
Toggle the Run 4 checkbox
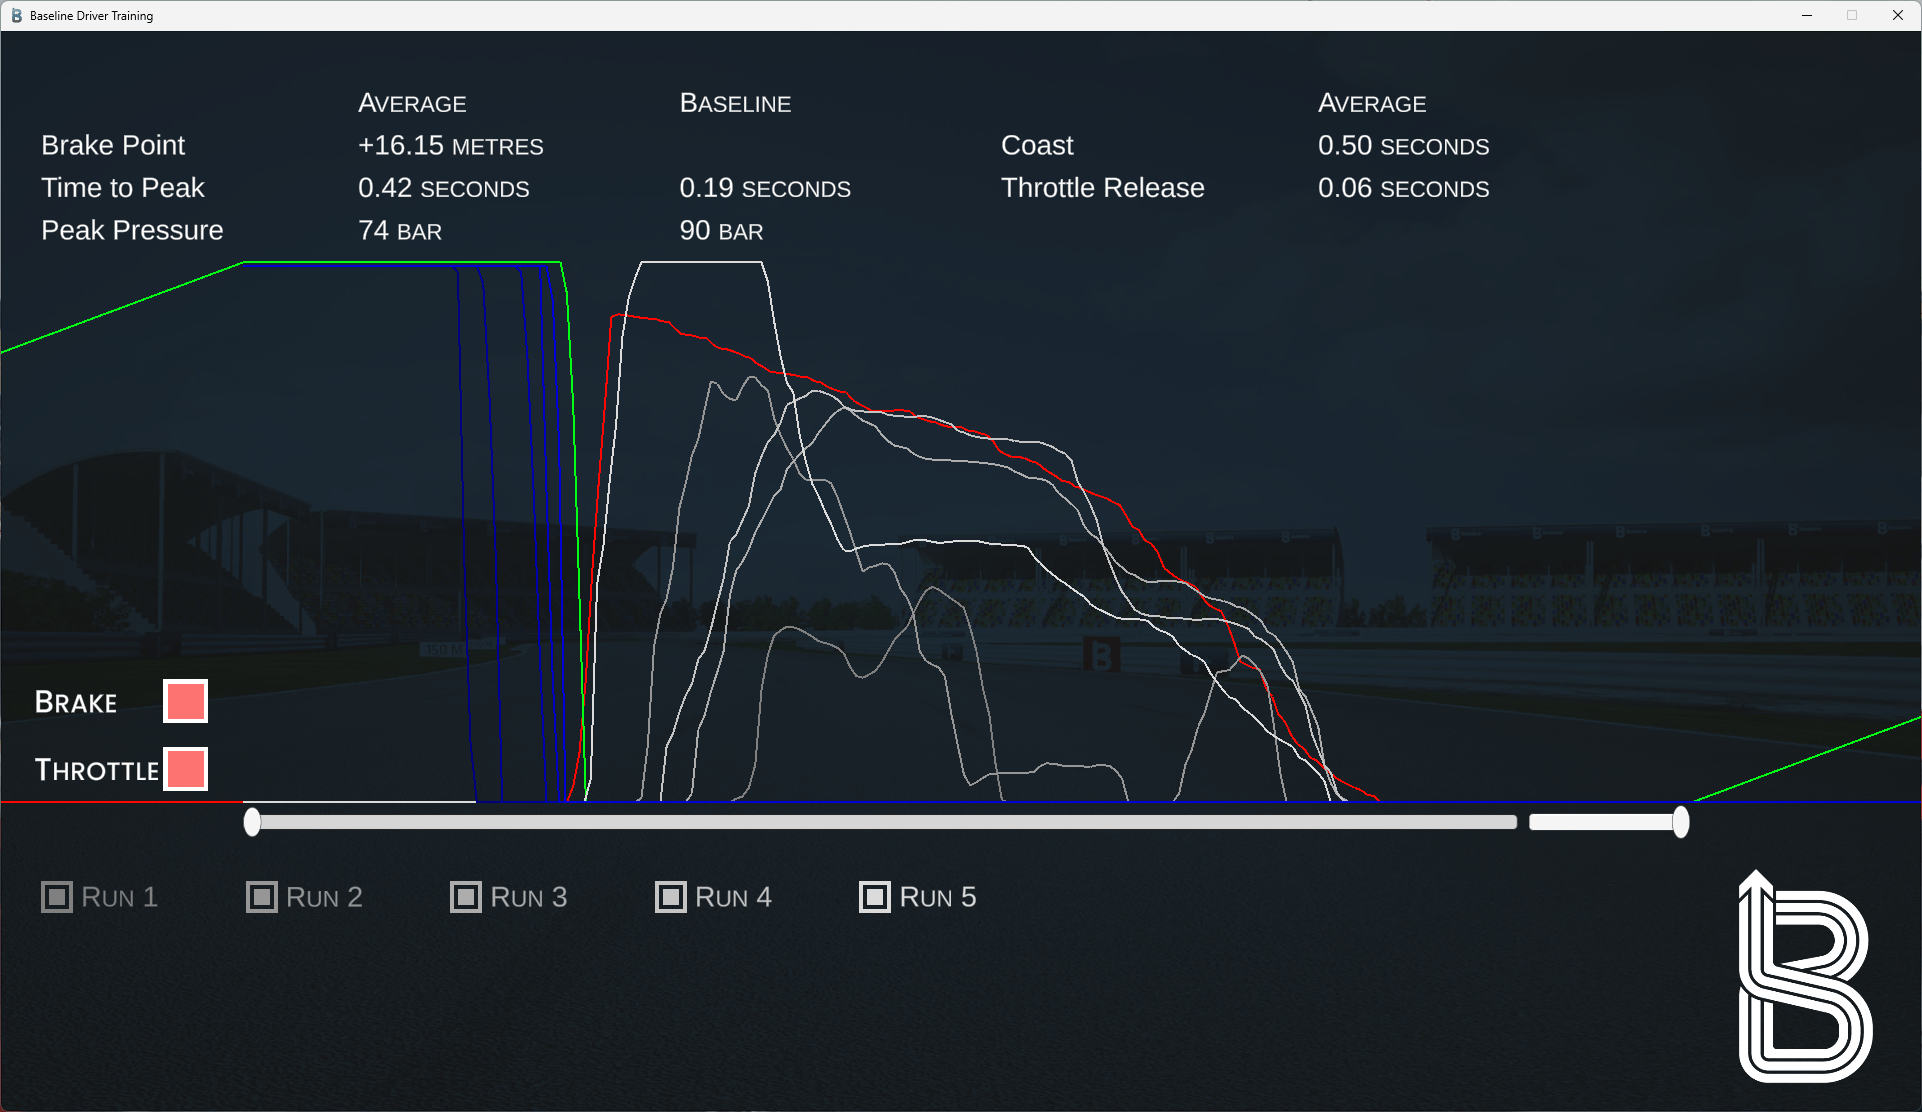point(670,897)
